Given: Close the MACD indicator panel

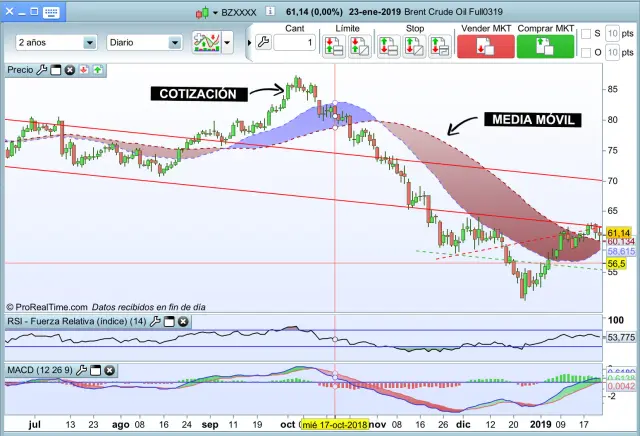Looking at the screenshot, I should [108, 370].
